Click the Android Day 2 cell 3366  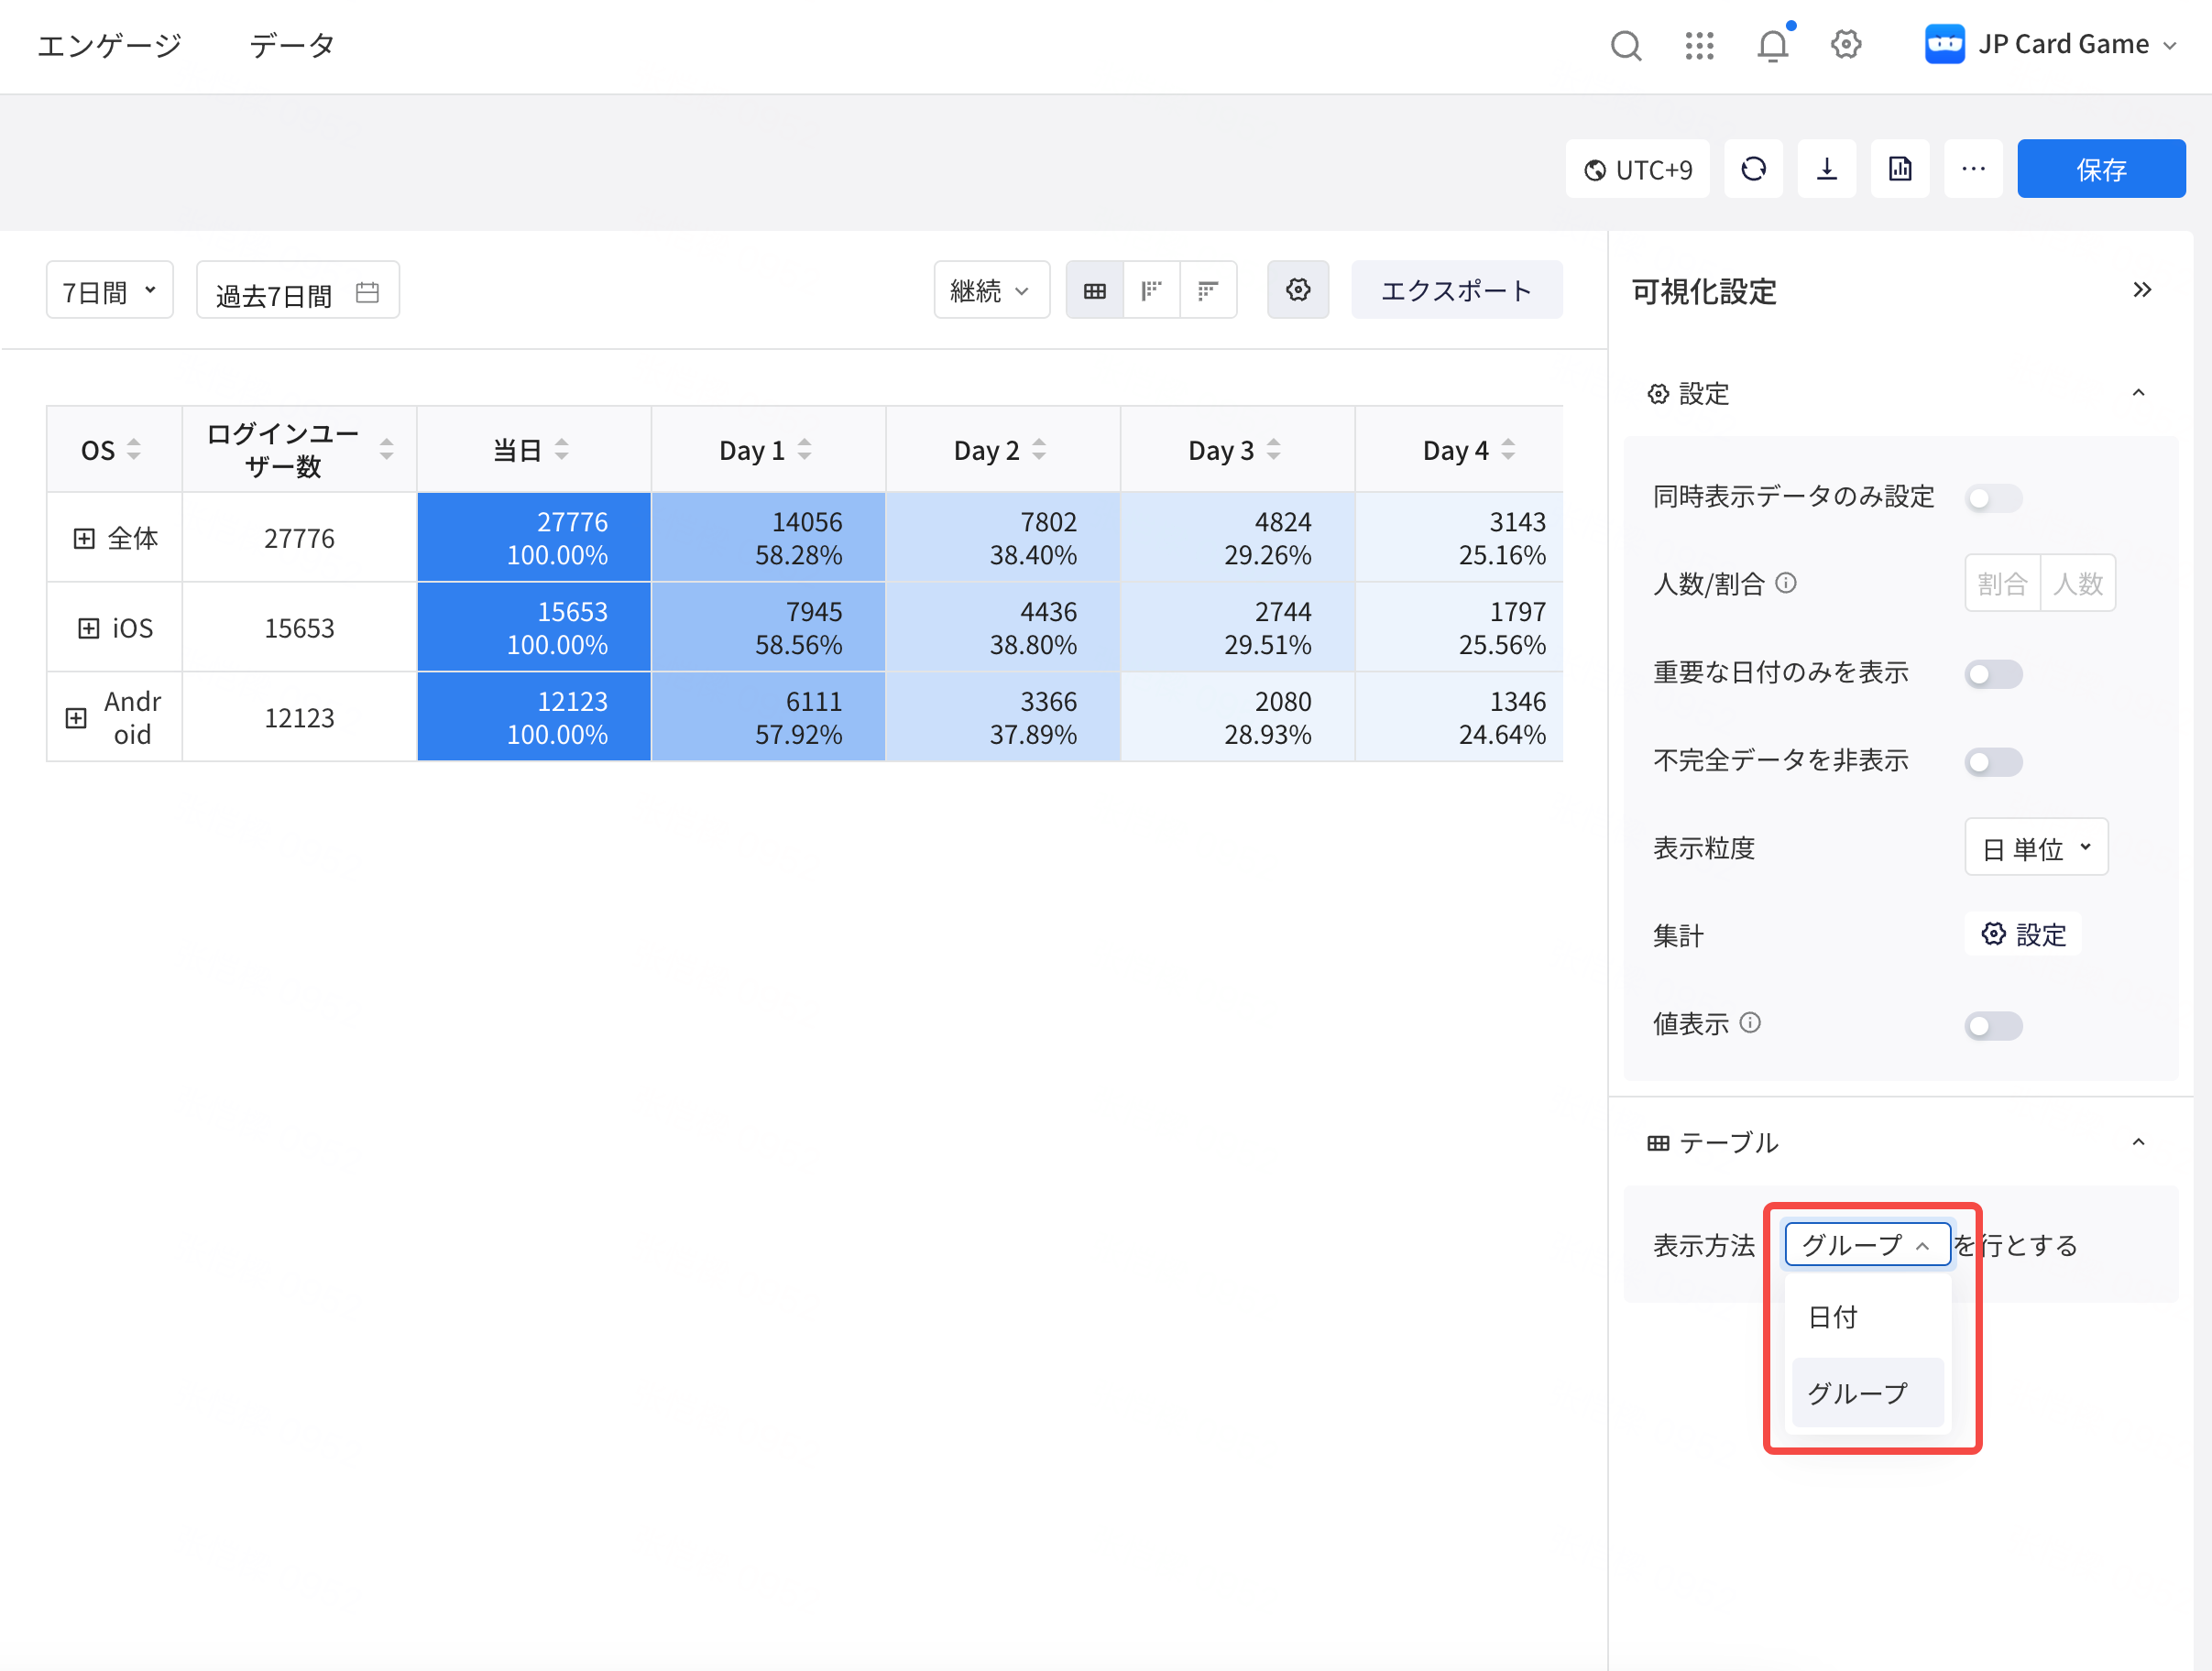[x=1003, y=718]
